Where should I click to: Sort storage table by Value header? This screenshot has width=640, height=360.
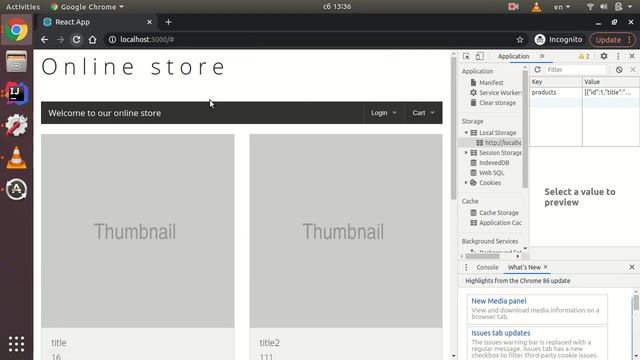(x=611, y=82)
